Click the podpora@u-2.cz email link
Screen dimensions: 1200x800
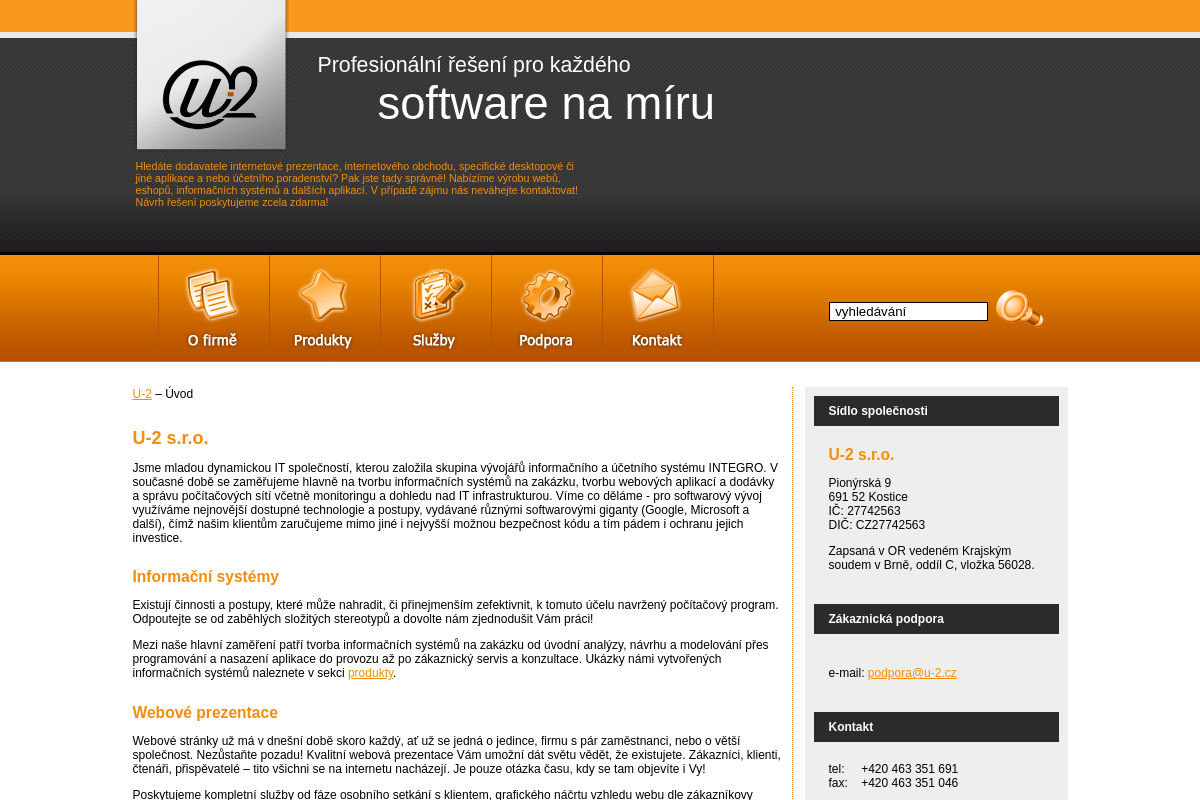912,673
